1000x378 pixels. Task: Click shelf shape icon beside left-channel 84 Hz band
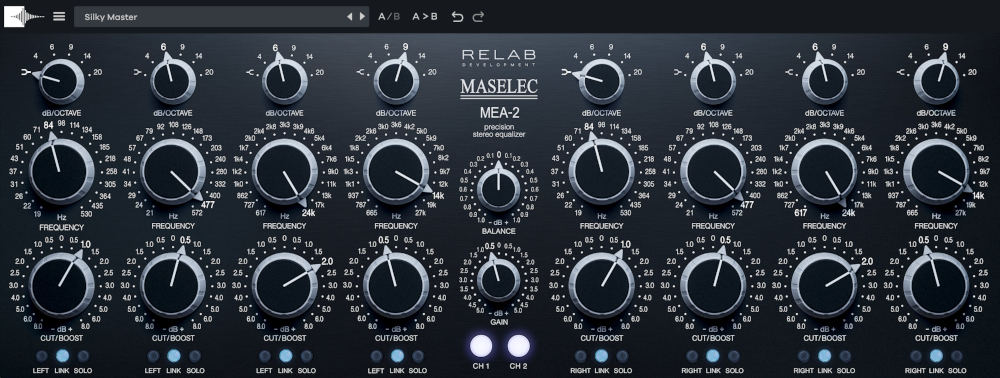click(27, 72)
